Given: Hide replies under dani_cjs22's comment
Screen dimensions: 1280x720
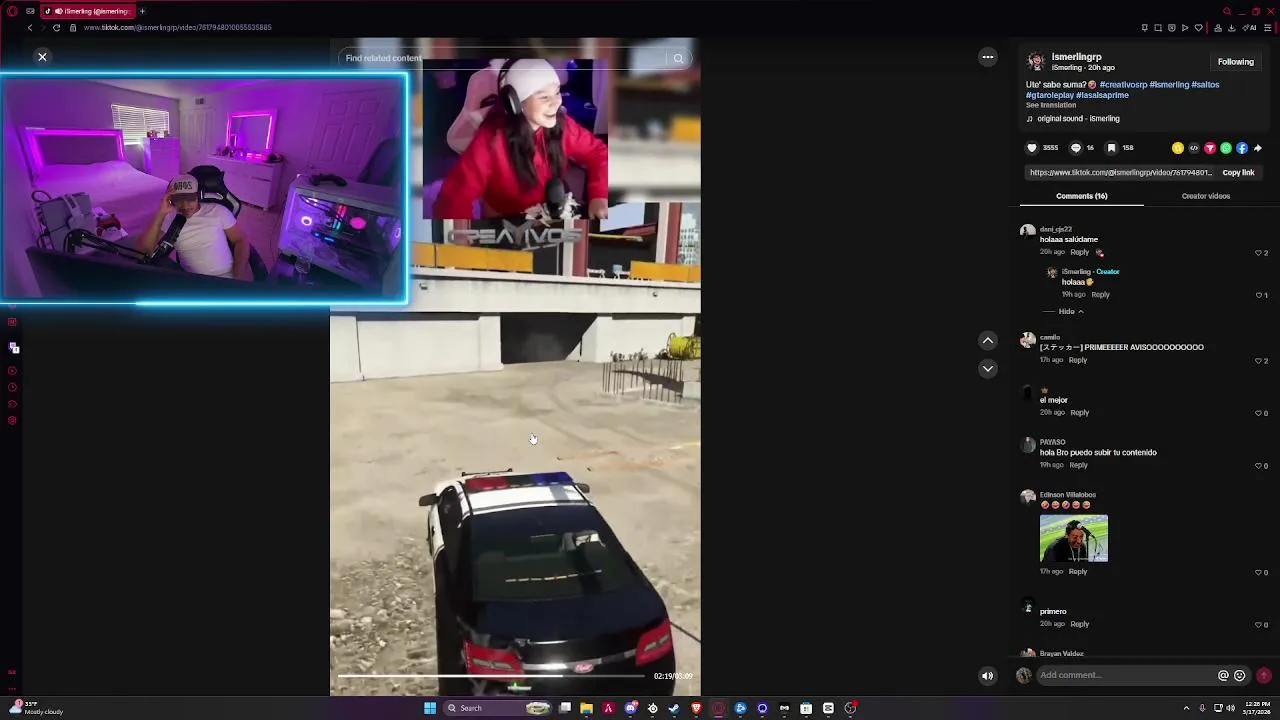Looking at the screenshot, I should (1070, 312).
